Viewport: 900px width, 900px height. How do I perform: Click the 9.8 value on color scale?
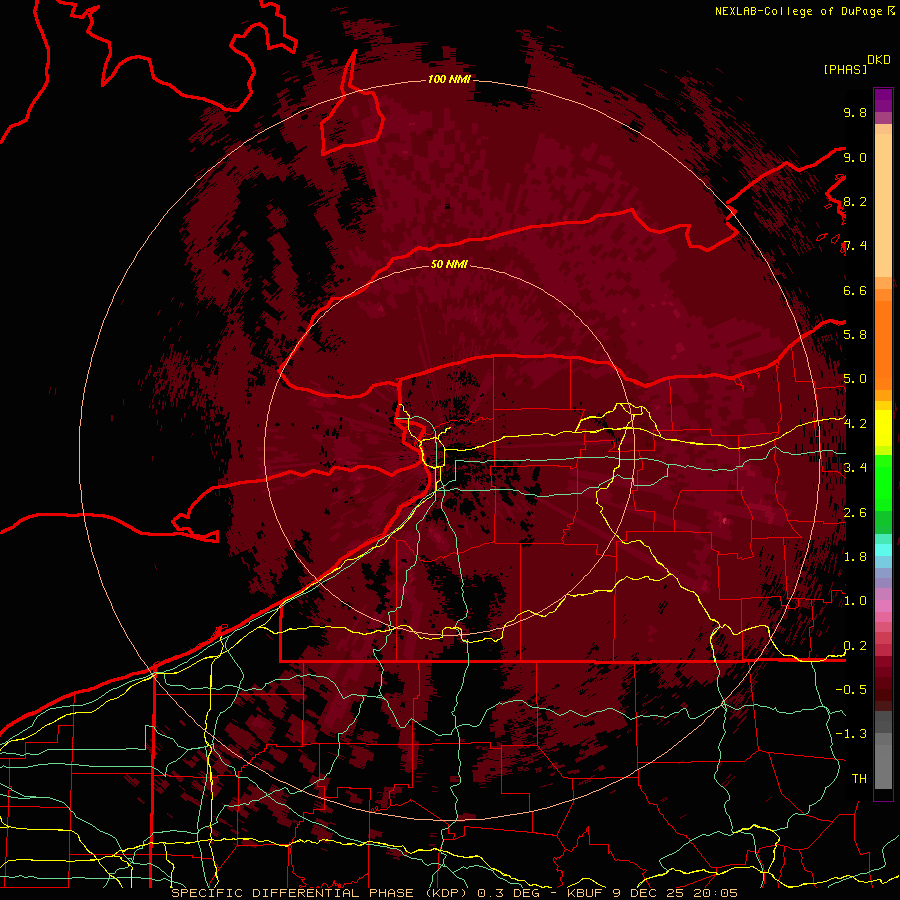(855, 112)
